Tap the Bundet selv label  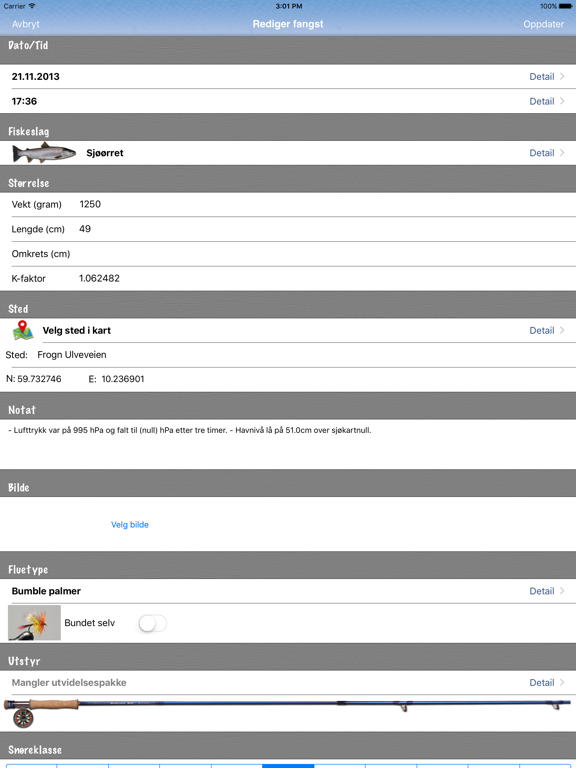tap(90, 623)
